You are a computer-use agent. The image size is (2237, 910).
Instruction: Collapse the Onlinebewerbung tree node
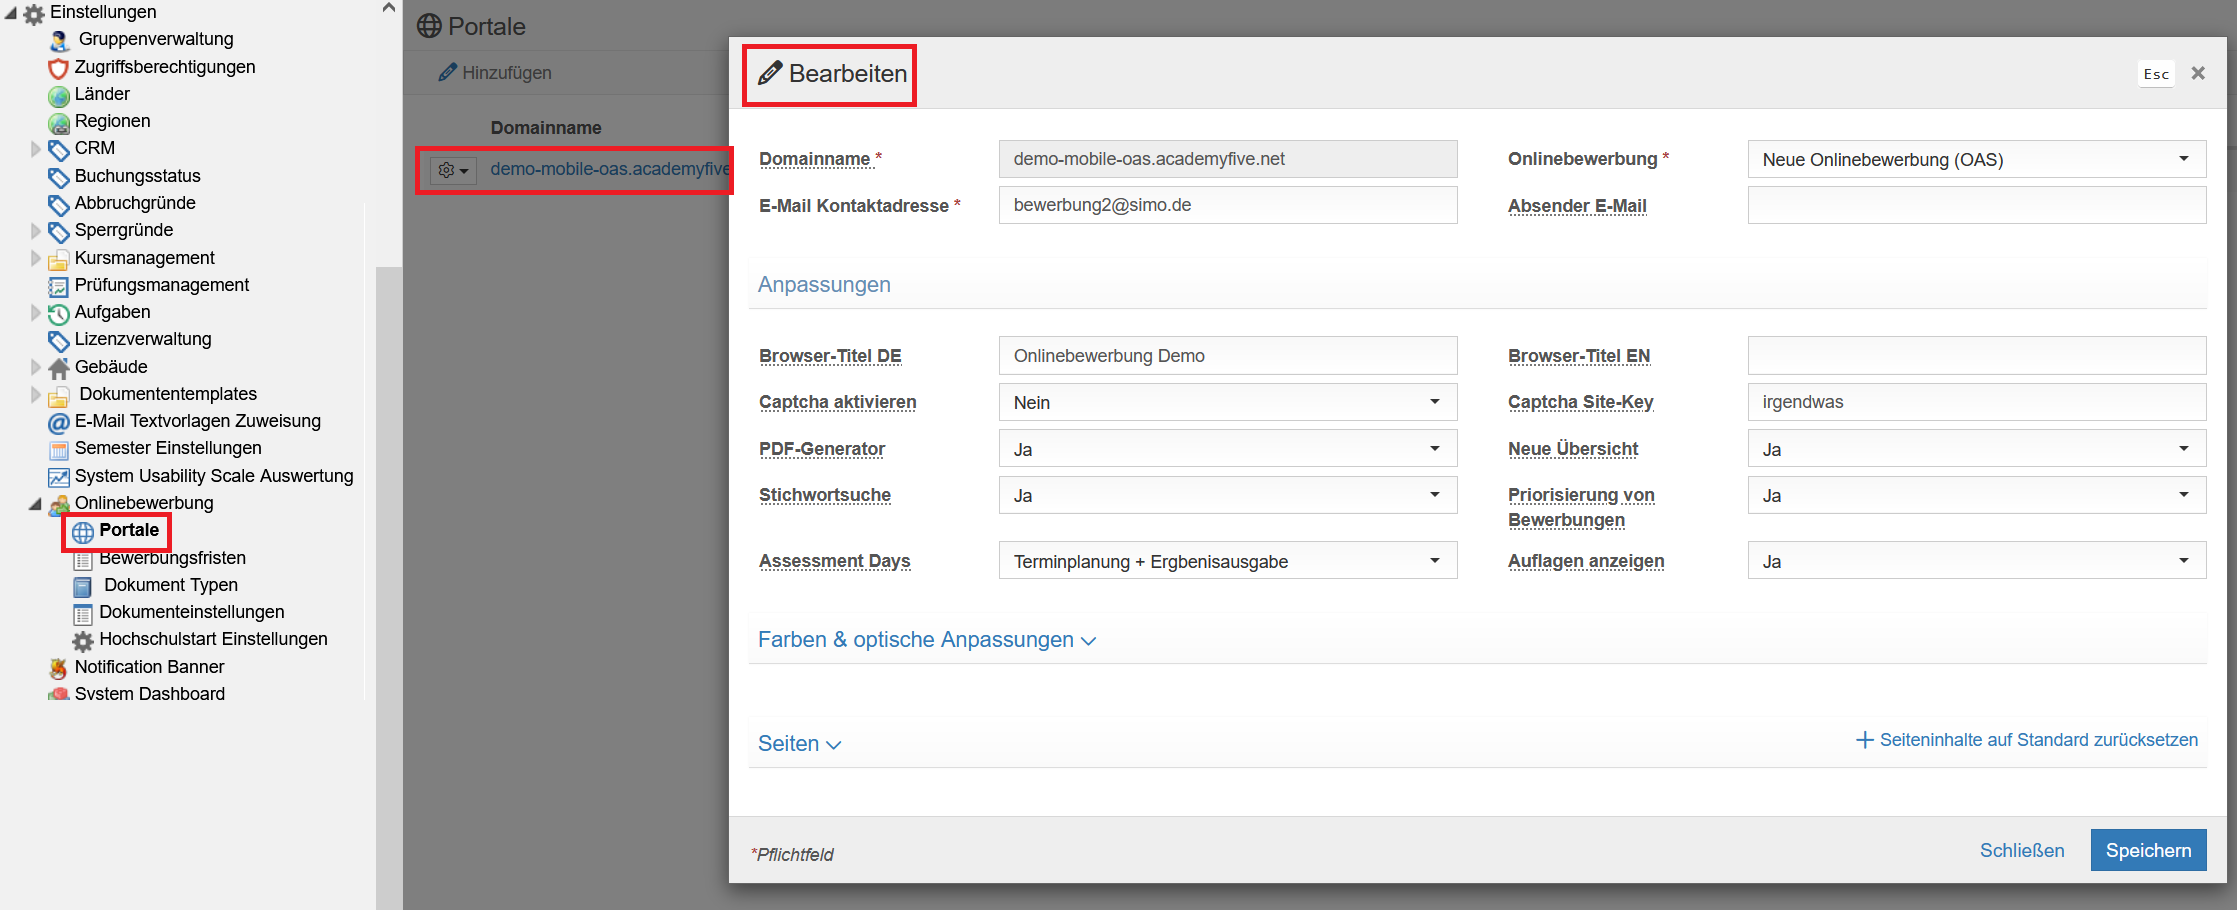(36, 504)
